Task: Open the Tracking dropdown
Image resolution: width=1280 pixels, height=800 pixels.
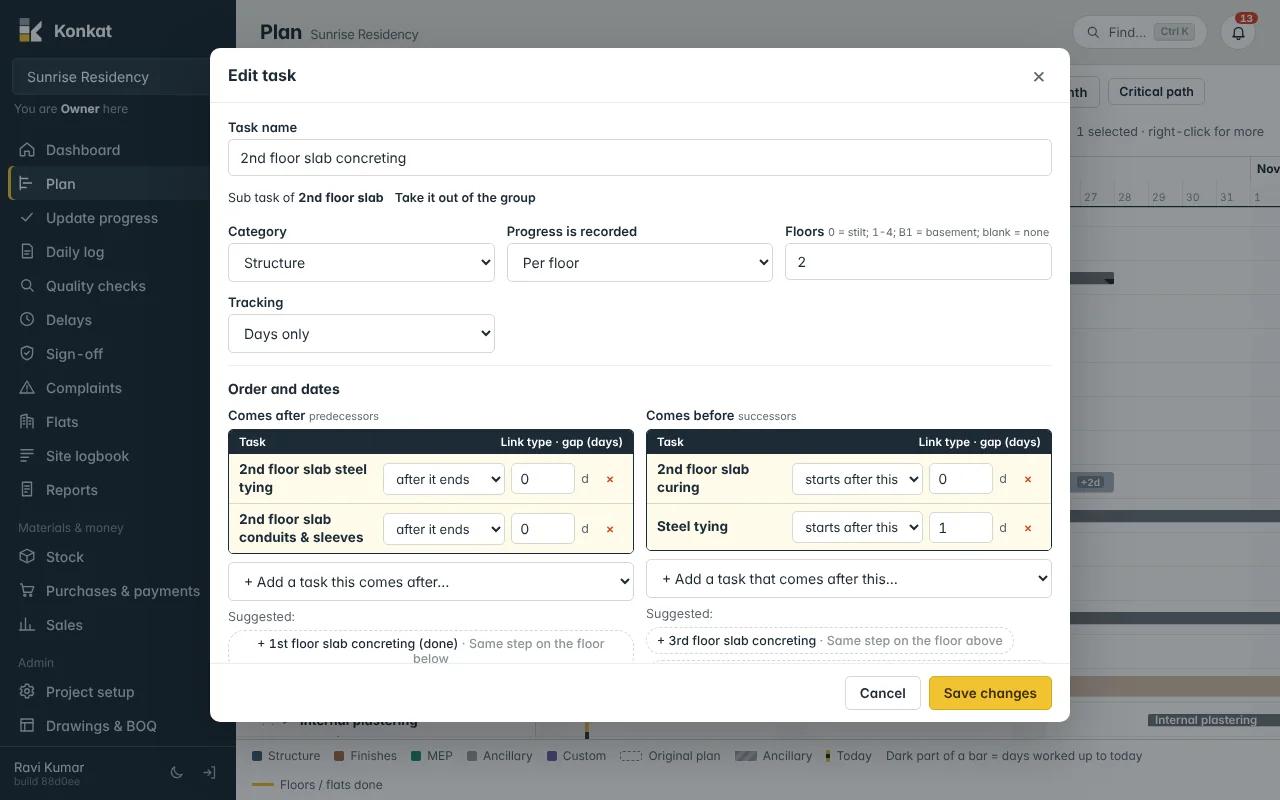Action: (x=361, y=334)
